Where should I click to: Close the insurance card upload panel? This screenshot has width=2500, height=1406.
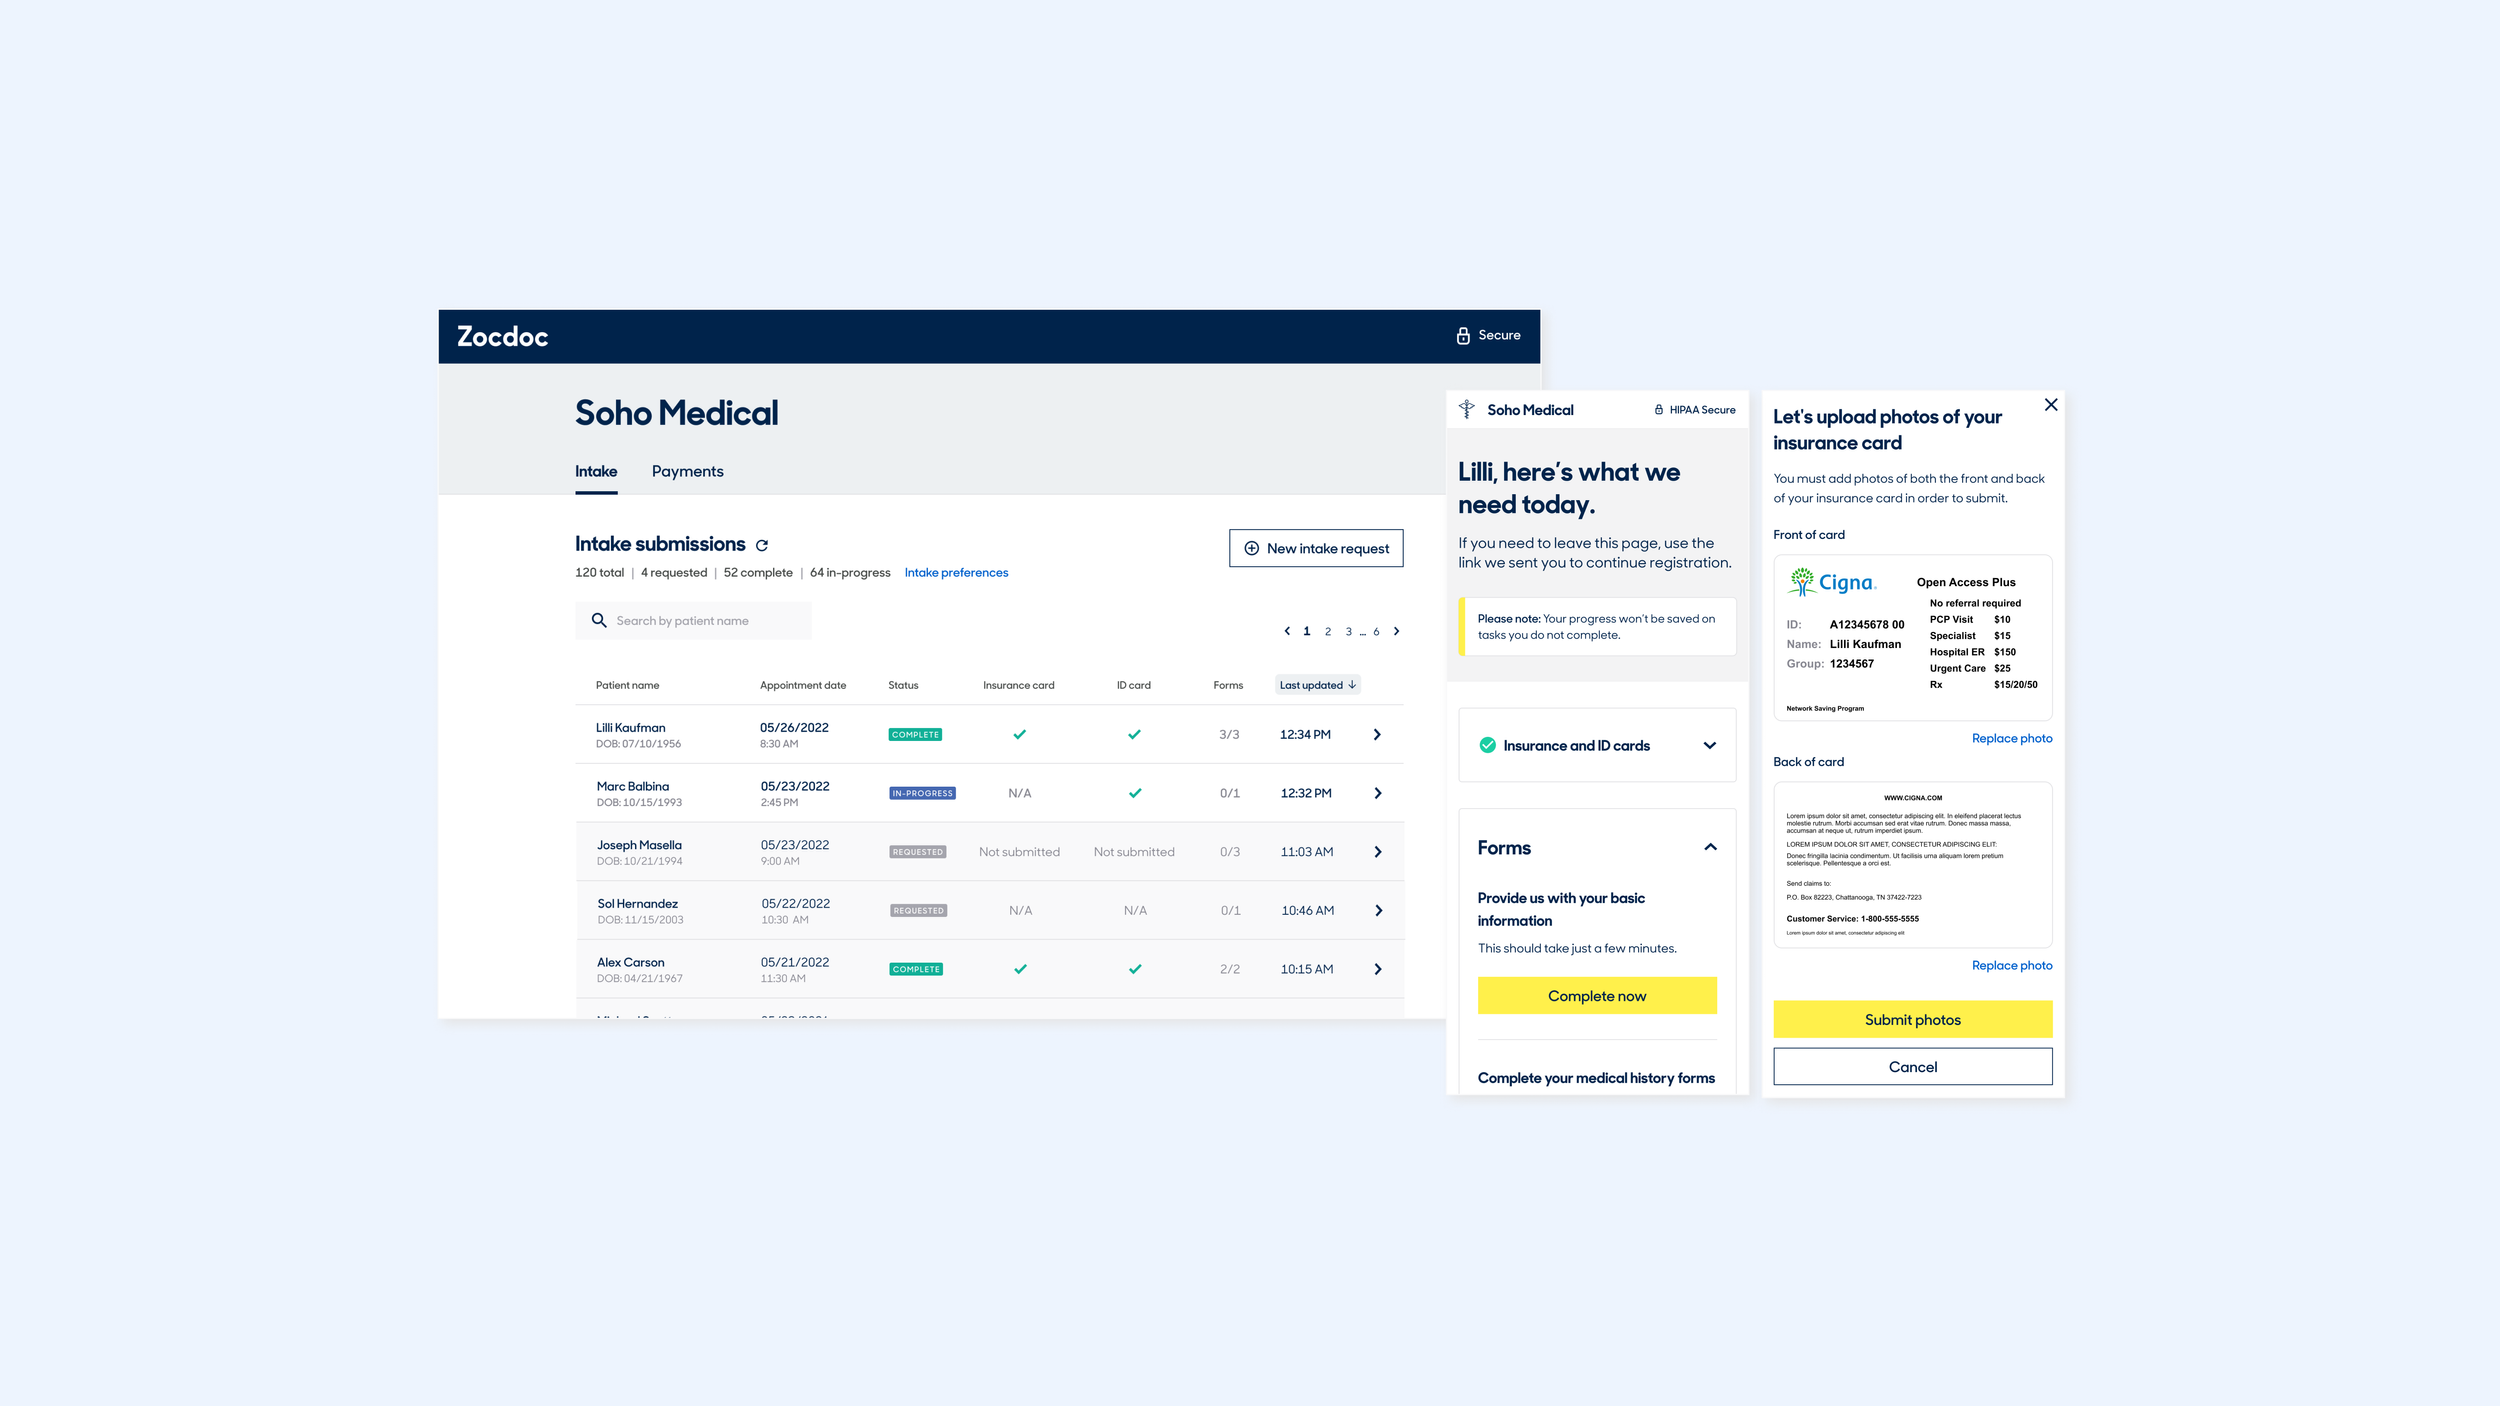(2051, 405)
